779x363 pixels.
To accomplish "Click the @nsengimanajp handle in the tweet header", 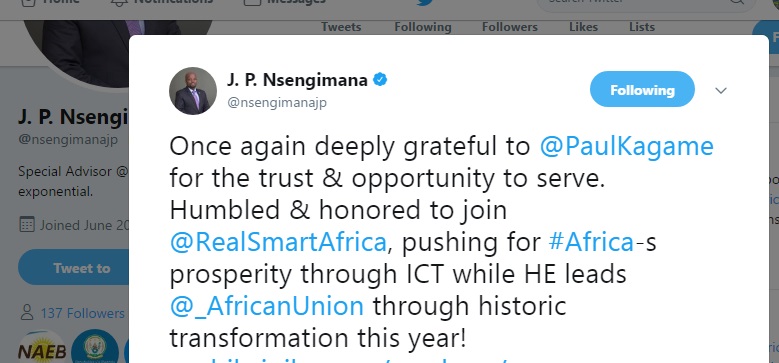I will (277, 103).
